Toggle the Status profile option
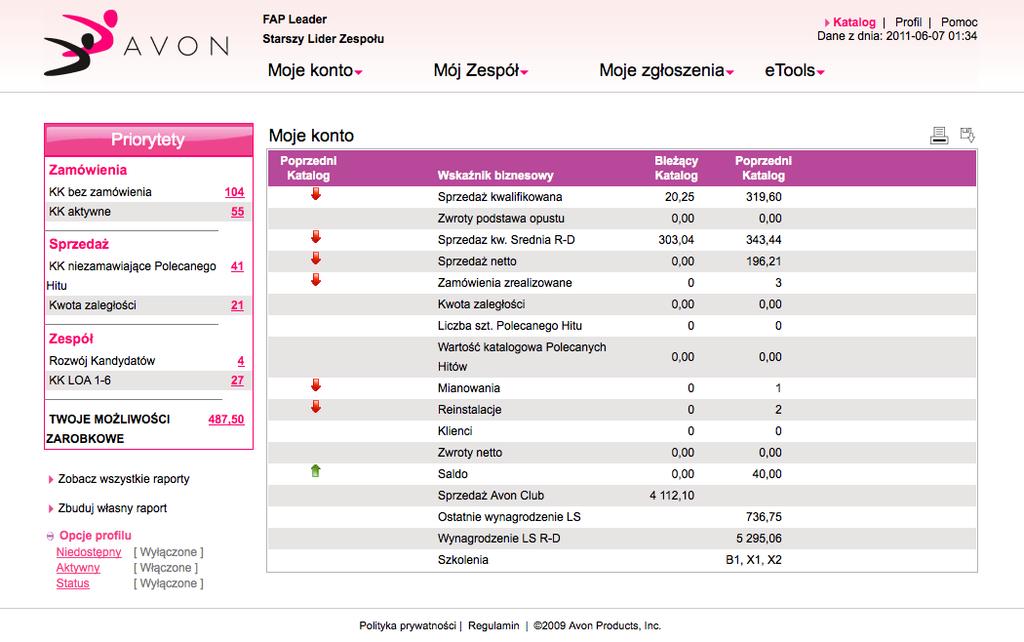The image size is (1024, 642). [x=72, y=584]
